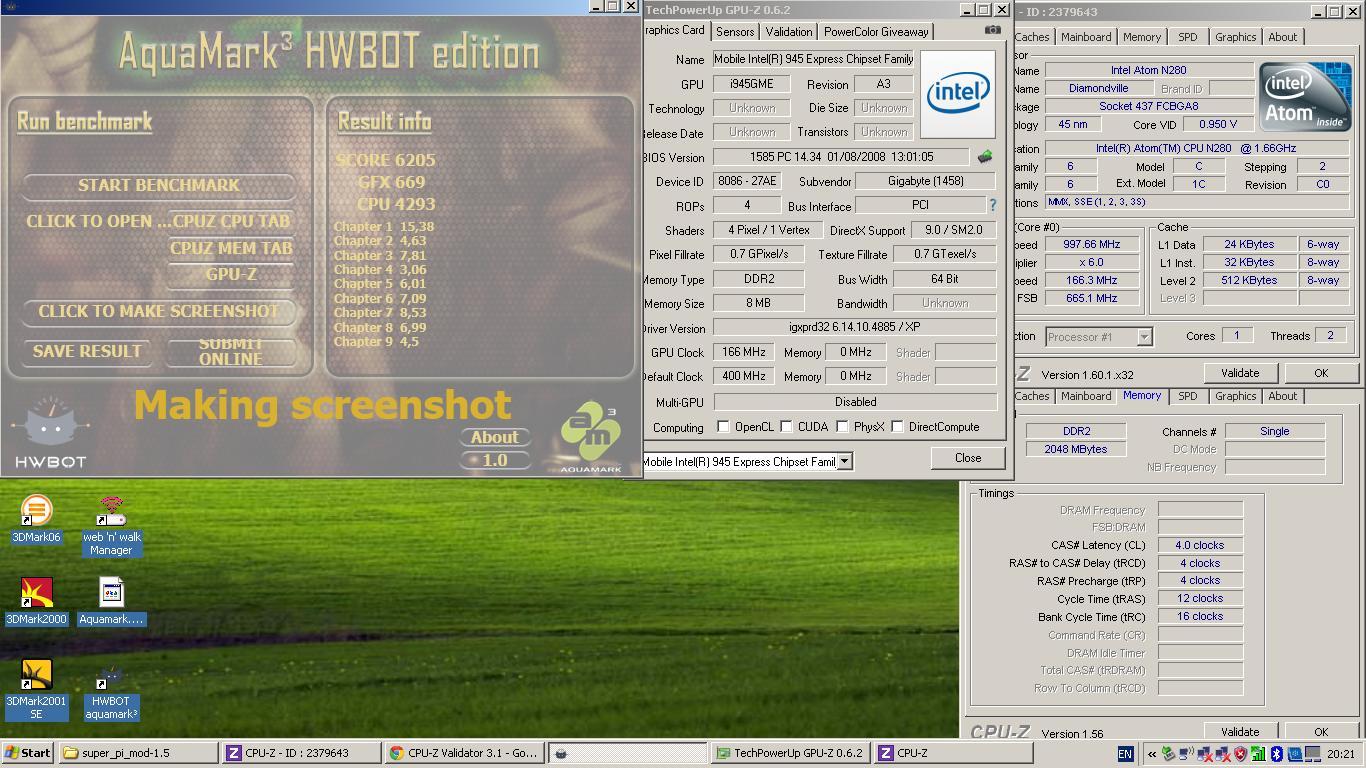Open the HWBOT aquamark³ desktop shortcut

111,692
